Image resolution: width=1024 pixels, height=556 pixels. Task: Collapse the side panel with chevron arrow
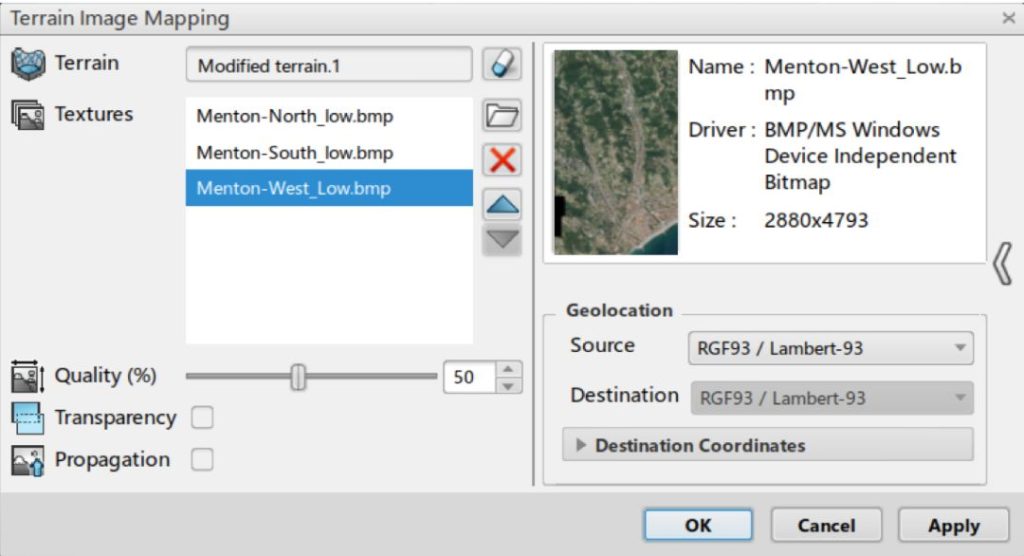(x=1004, y=266)
